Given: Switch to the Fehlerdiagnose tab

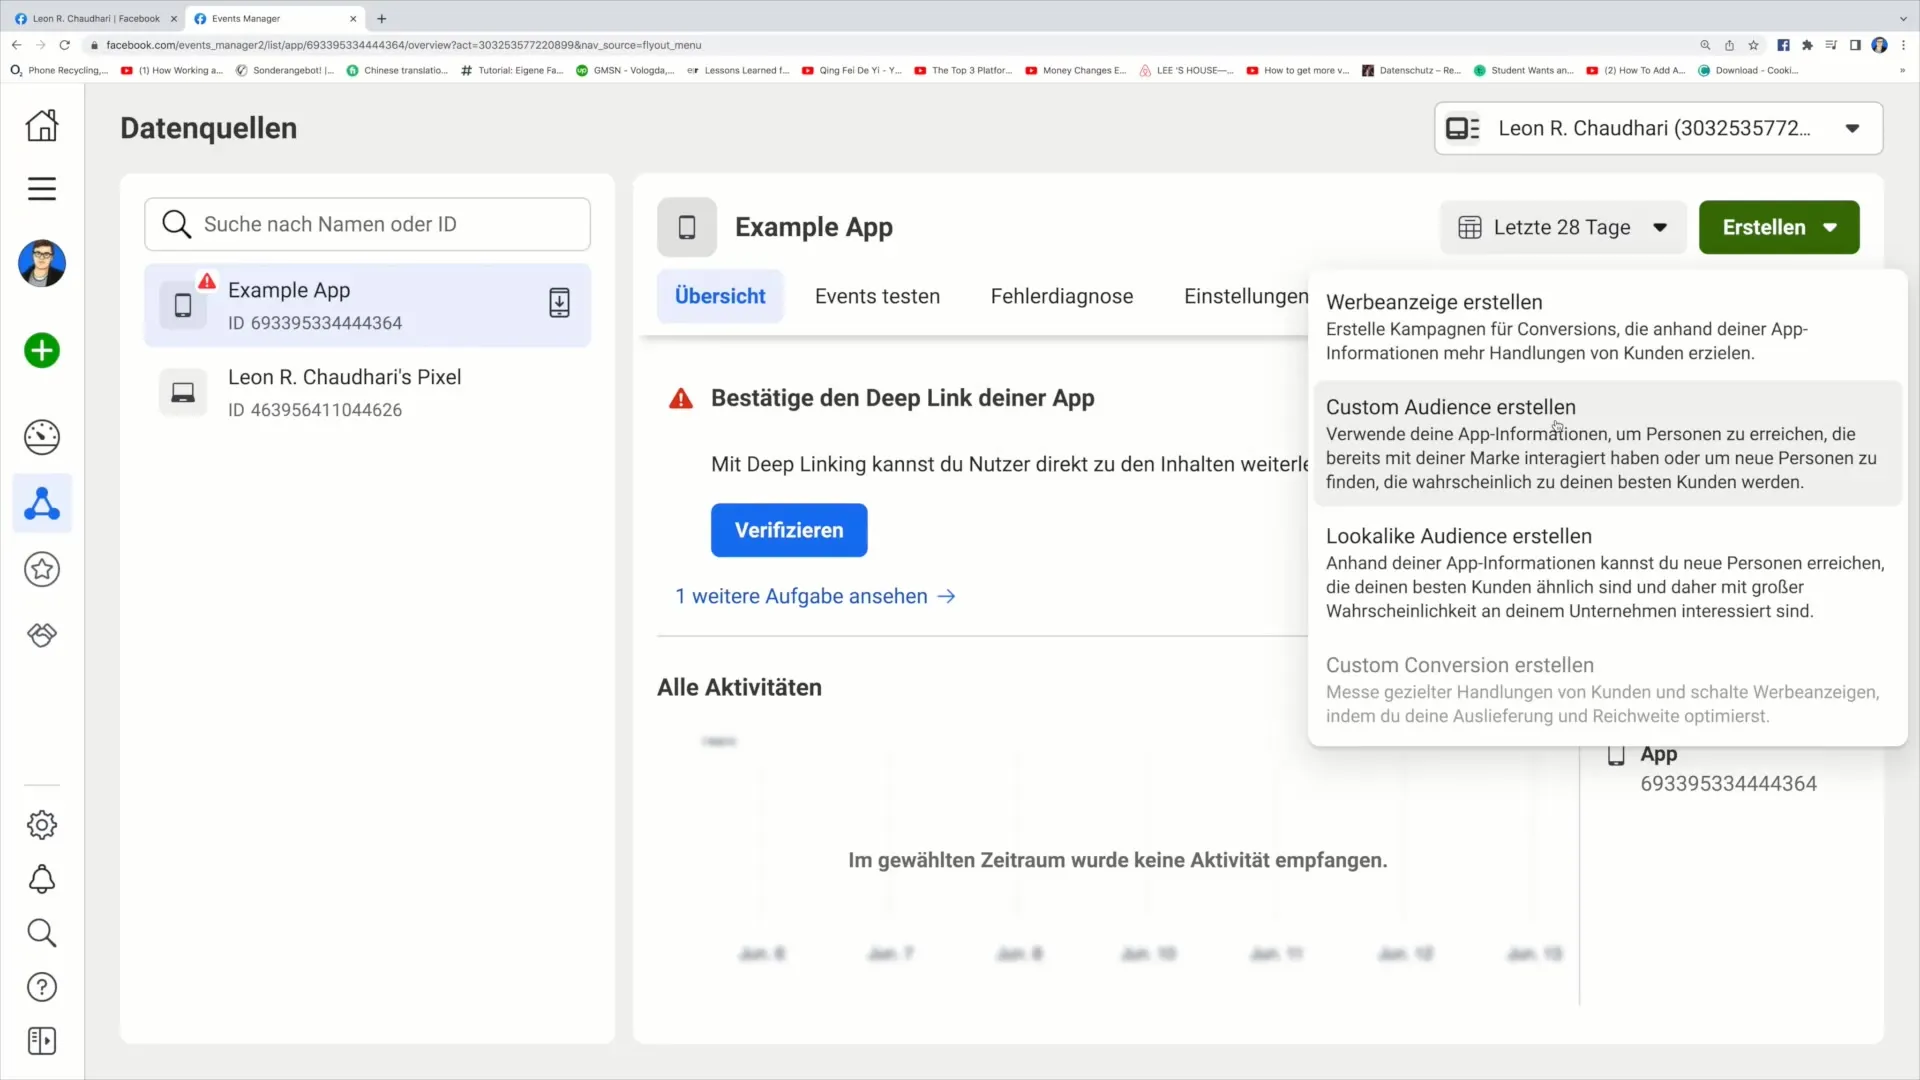Looking at the screenshot, I should (1062, 296).
